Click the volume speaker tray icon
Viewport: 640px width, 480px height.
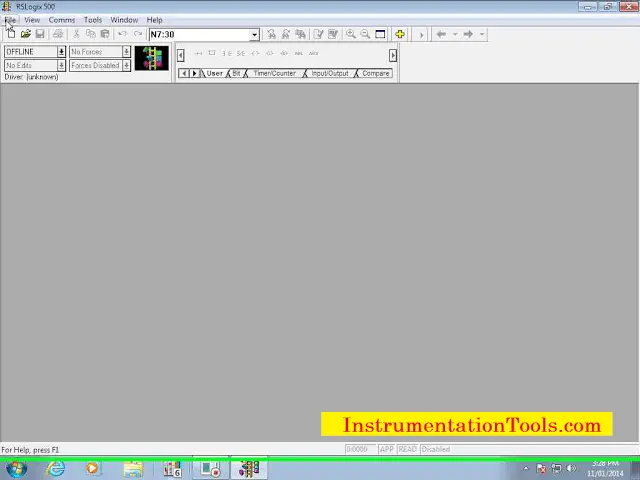[x=571, y=469]
